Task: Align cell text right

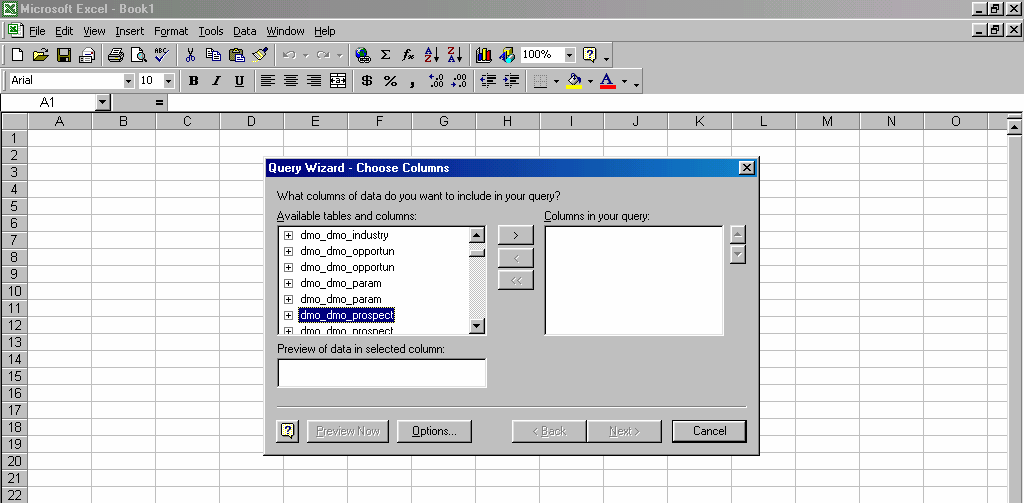Action: [314, 81]
